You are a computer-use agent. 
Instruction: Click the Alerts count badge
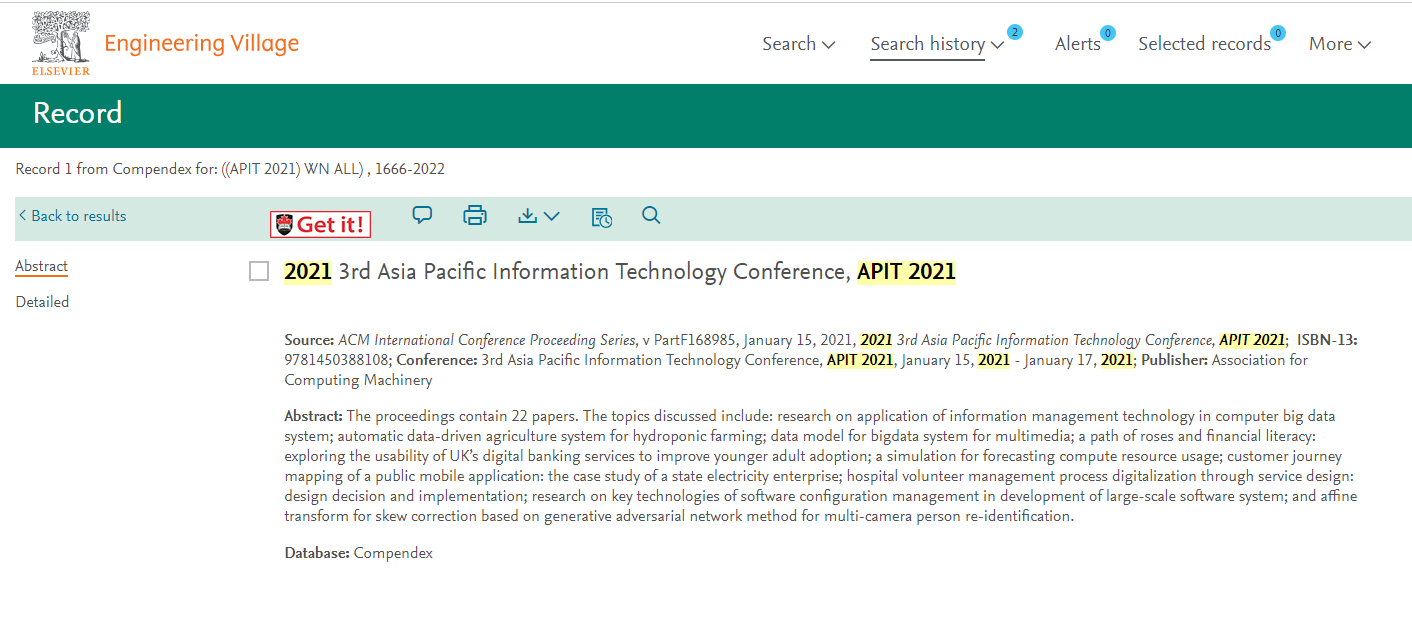pos(1107,33)
